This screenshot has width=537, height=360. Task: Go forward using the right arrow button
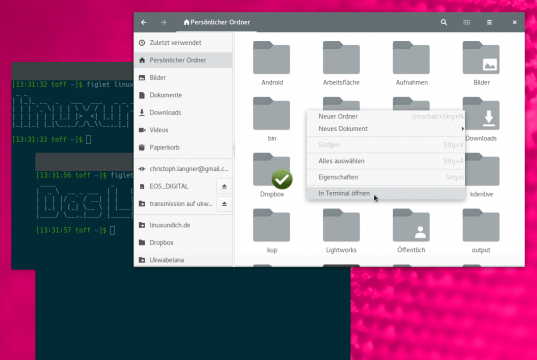163,22
